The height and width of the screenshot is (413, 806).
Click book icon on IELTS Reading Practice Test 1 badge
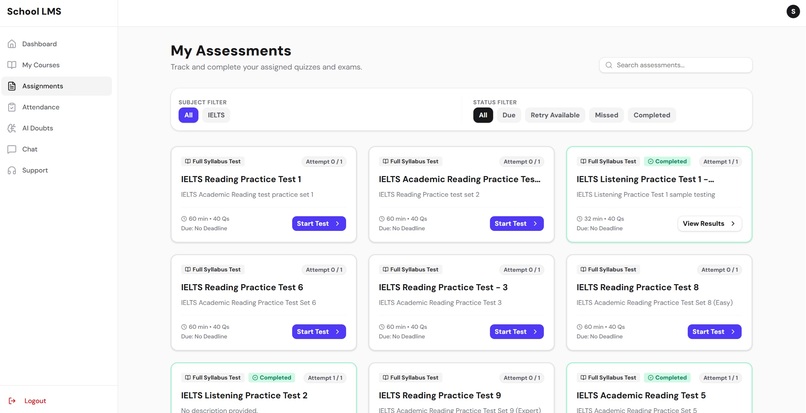tap(188, 161)
